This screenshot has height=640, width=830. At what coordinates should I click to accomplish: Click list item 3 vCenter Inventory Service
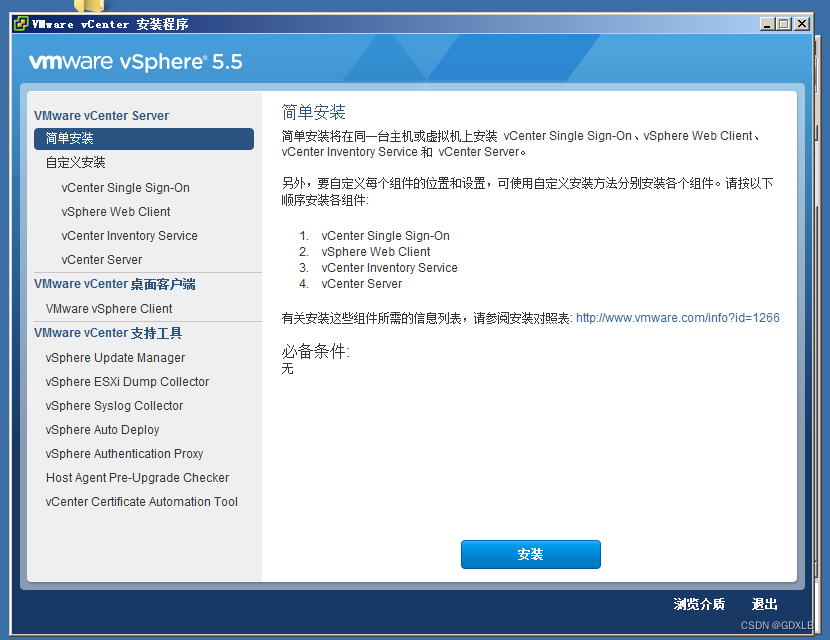pyautogui.click(x=389, y=268)
